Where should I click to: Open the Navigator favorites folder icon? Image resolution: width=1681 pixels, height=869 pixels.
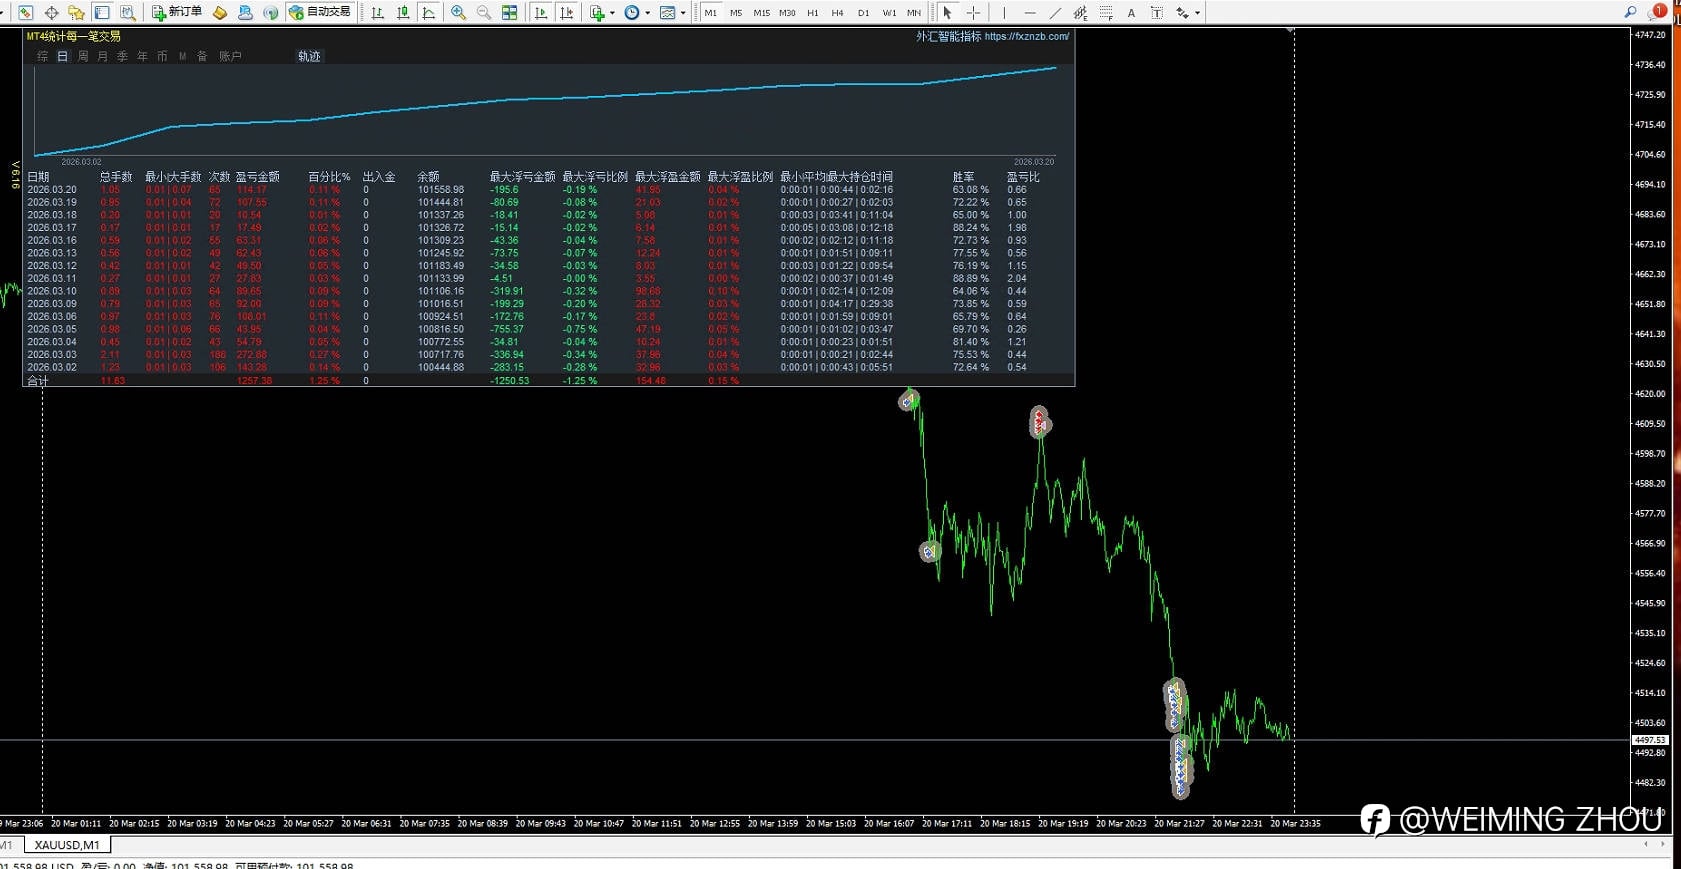(x=76, y=12)
